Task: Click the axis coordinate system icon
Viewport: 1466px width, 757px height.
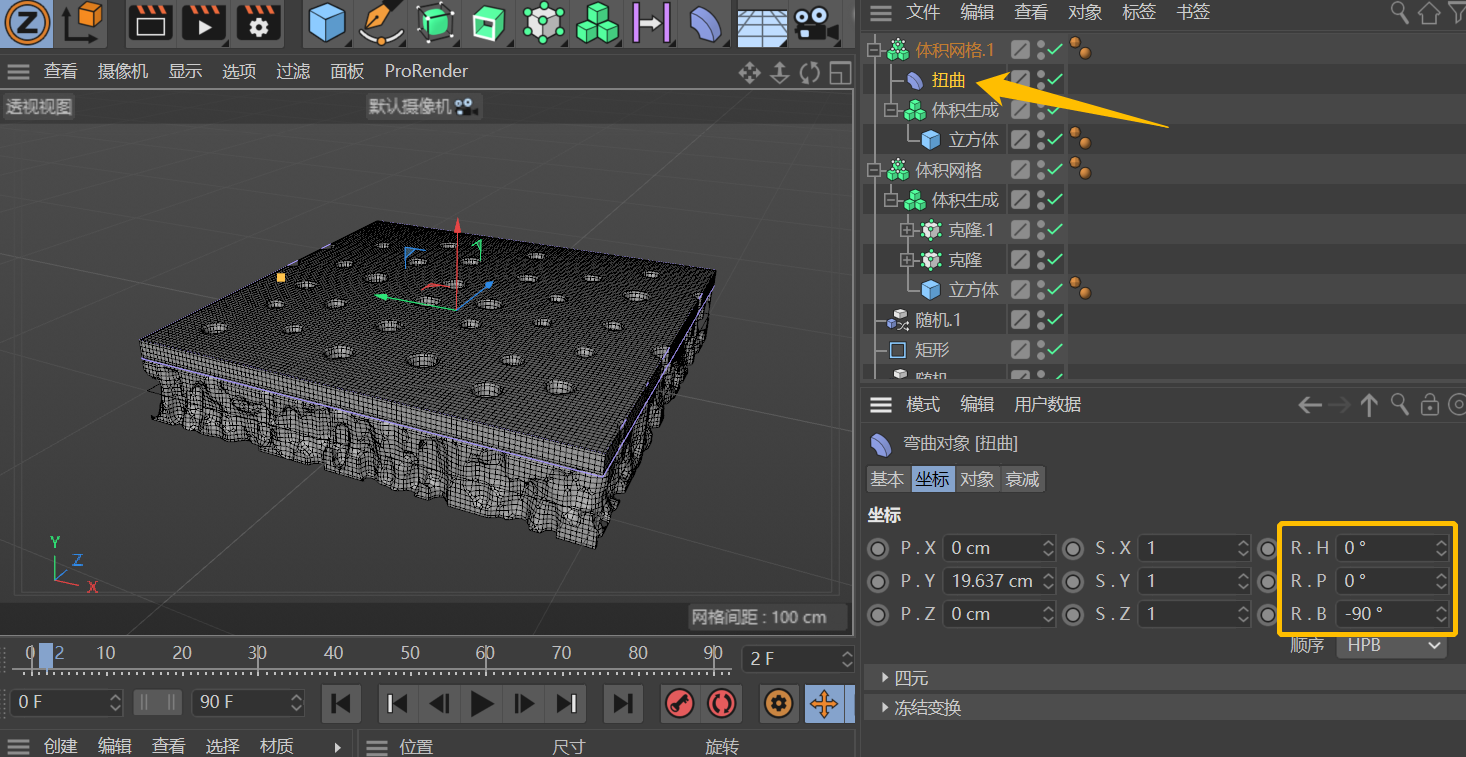Action: [x=82, y=22]
